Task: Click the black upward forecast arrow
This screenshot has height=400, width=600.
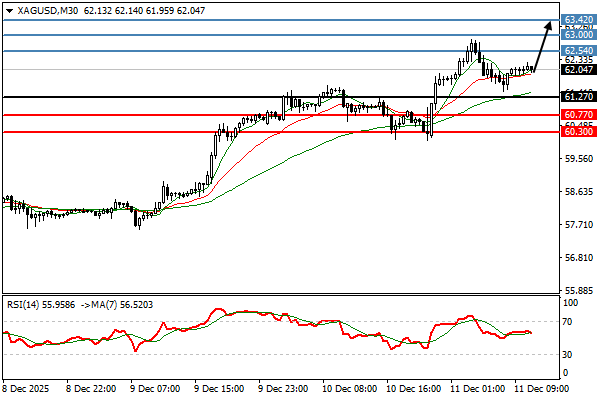Action: click(x=543, y=45)
